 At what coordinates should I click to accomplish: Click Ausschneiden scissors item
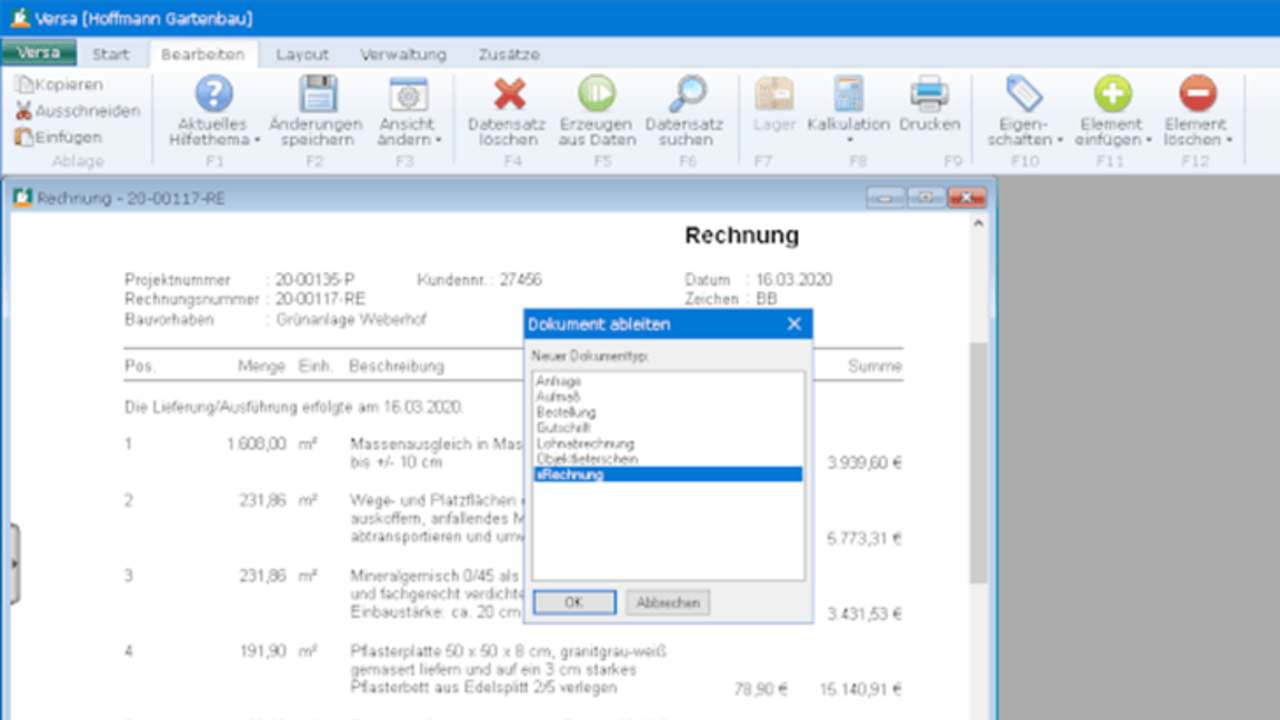(x=78, y=111)
